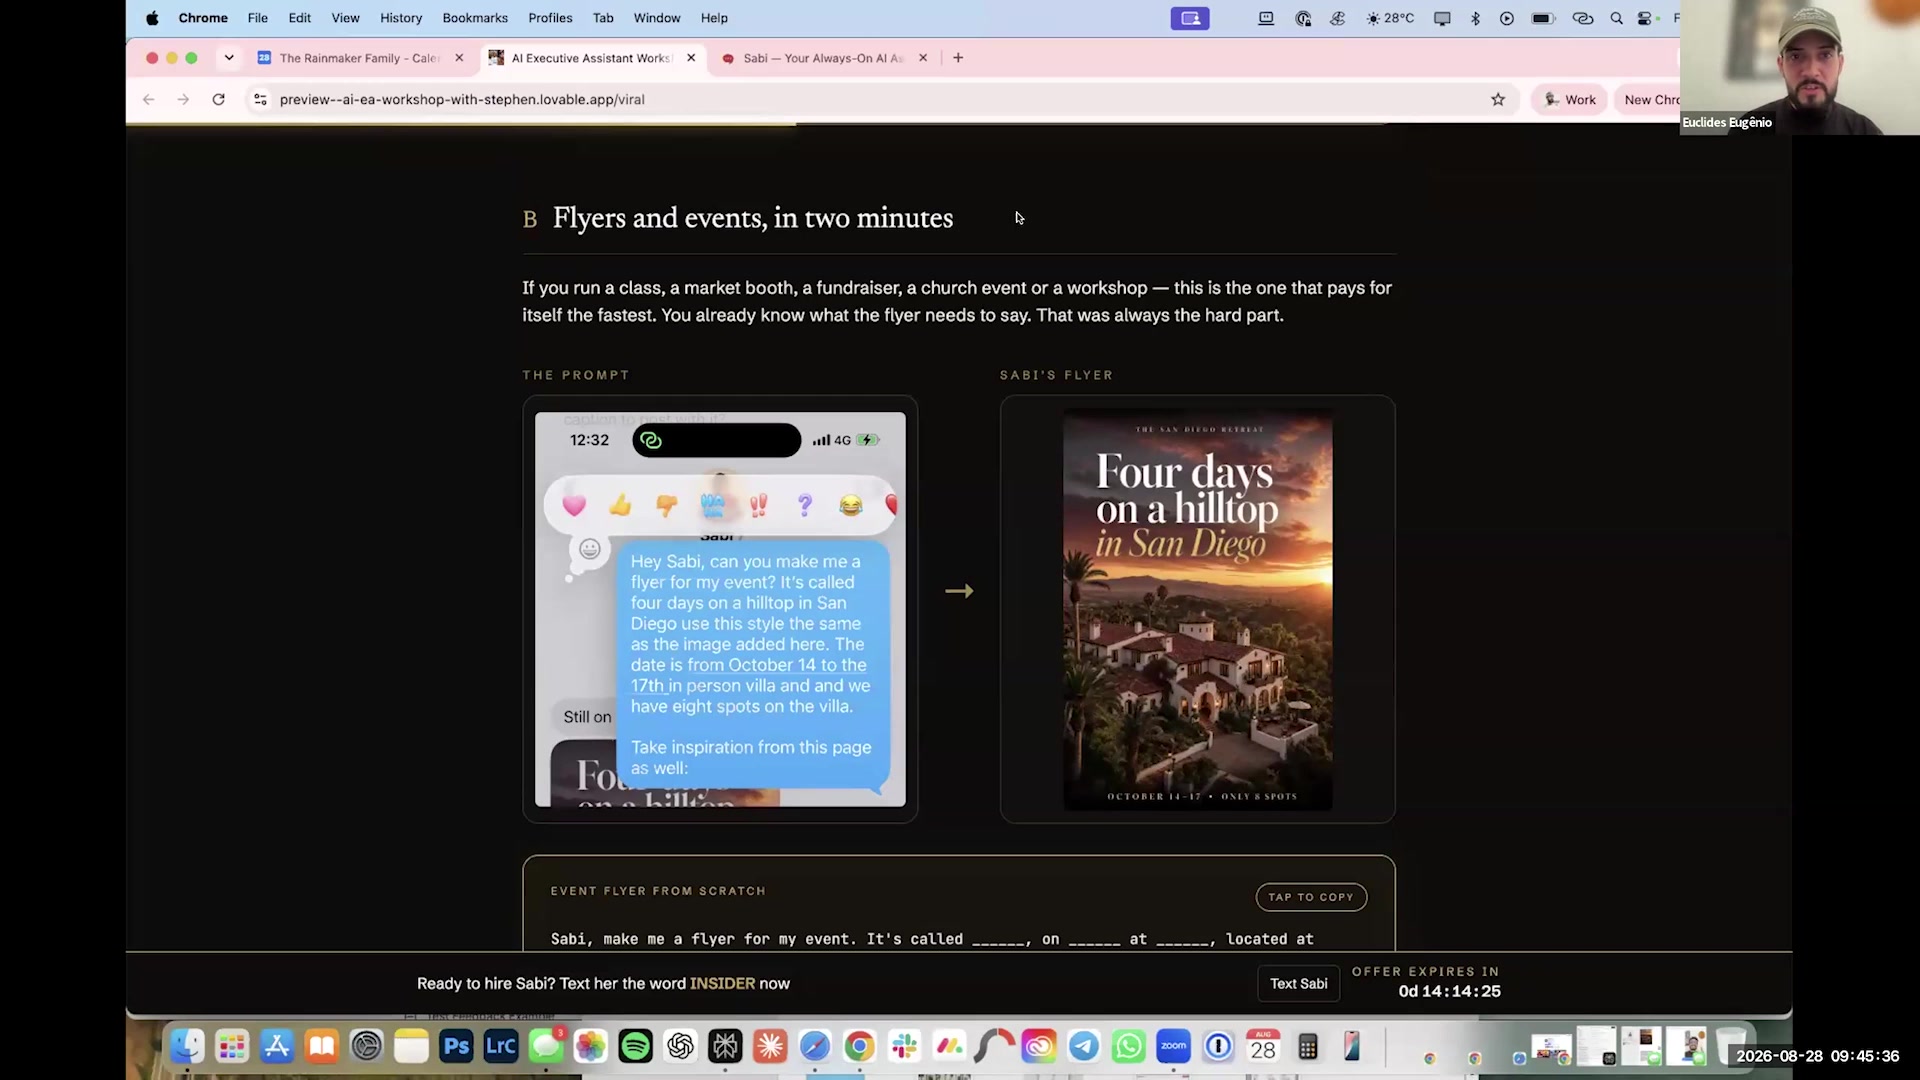Image resolution: width=1920 pixels, height=1080 pixels.
Task: Expand the tab search dropdown arrow
Action: pos(229,58)
